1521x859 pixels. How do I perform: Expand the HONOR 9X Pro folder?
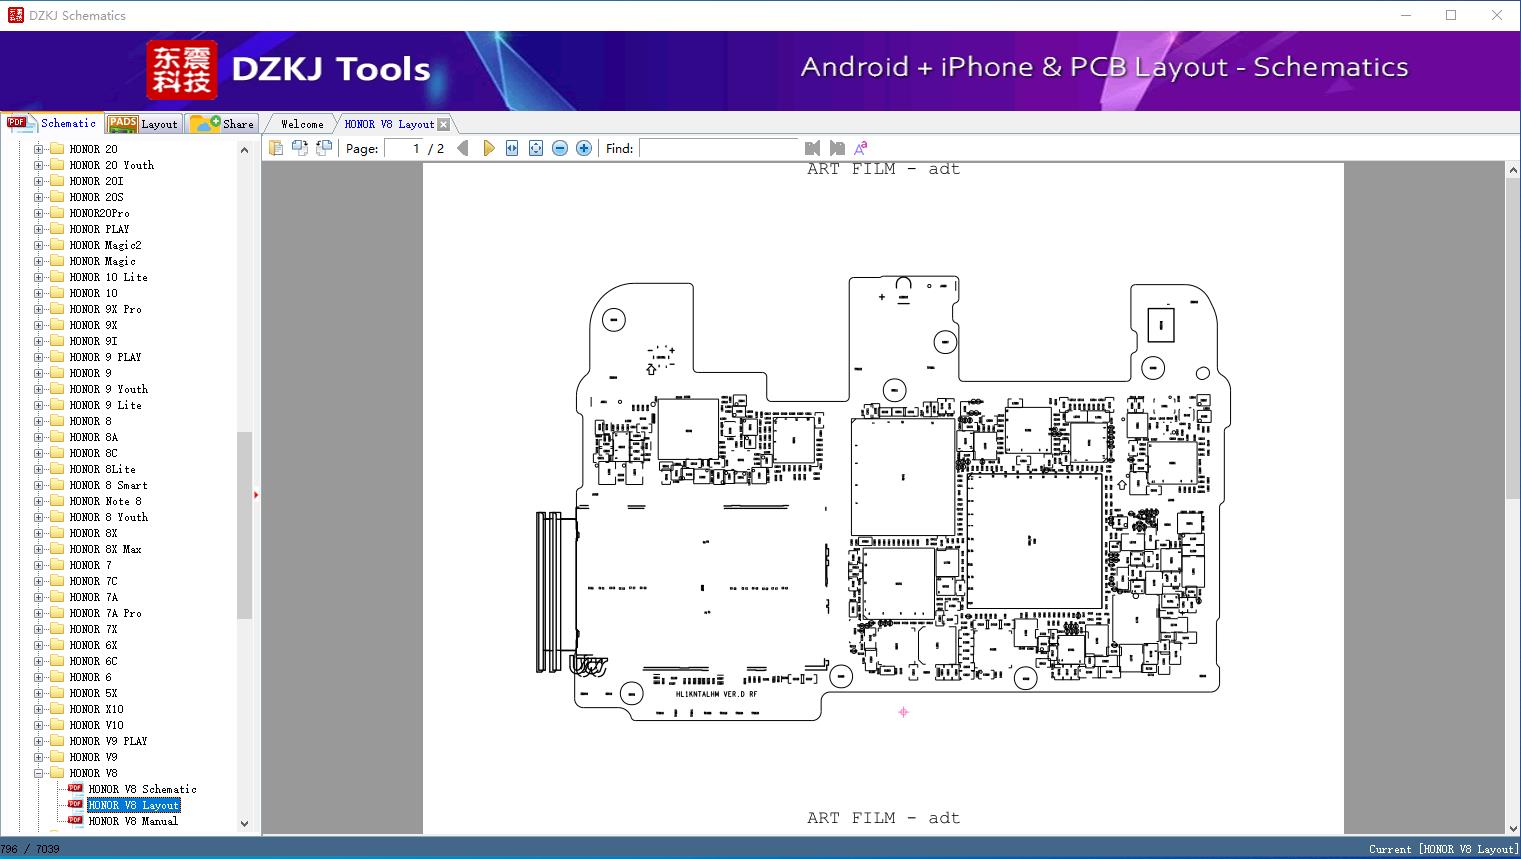click(x=39, y=309)
